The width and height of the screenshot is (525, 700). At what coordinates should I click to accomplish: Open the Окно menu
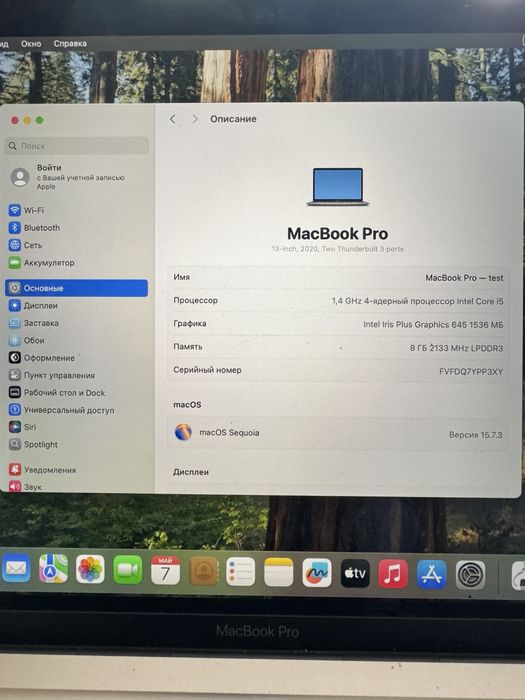(31, 44)
